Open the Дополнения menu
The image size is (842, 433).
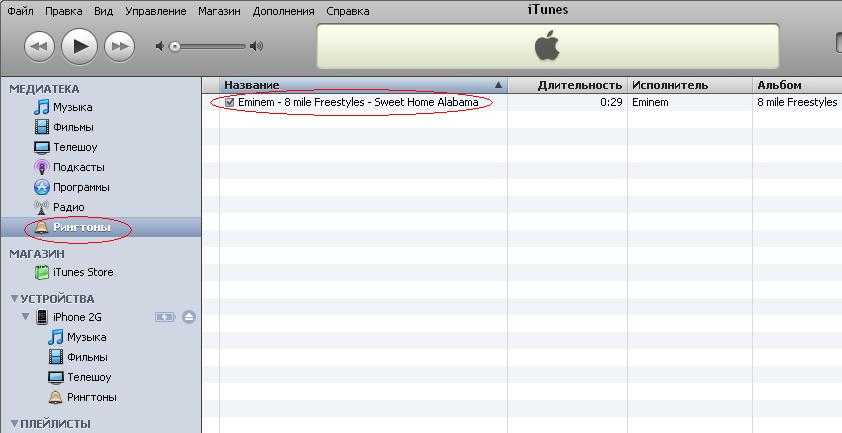point(284,11)
